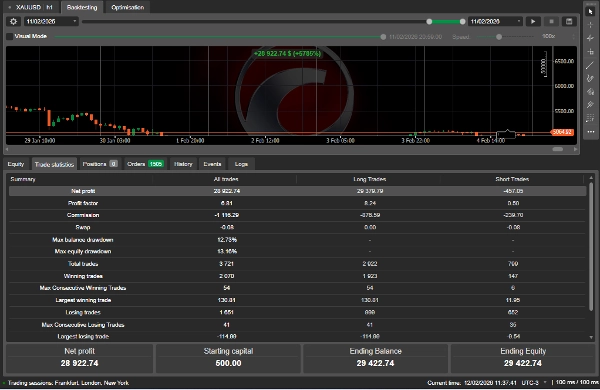This screenshot has height=390, width=600.
Task: Stop the running backtest
Action: [x=551, y=21]
